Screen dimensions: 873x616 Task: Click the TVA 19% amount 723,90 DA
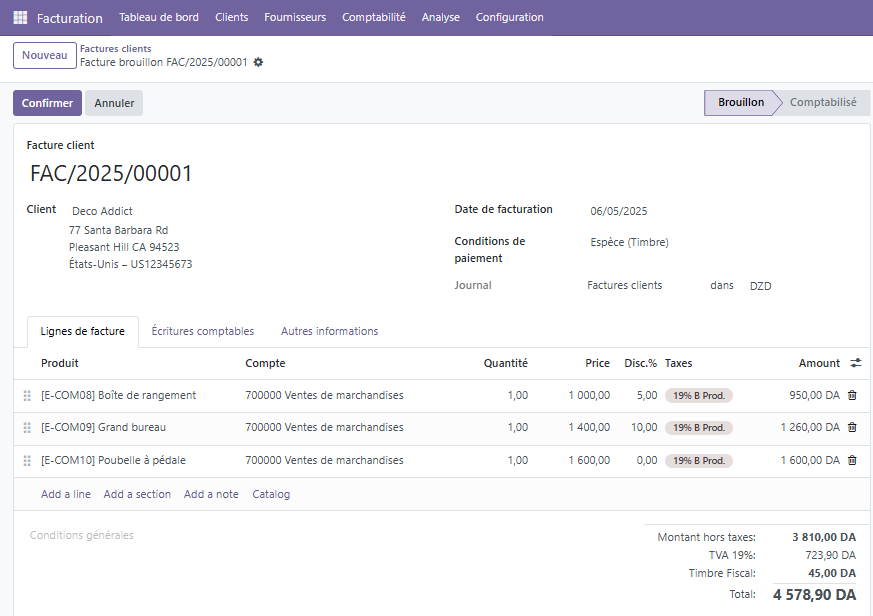(830, 555)
